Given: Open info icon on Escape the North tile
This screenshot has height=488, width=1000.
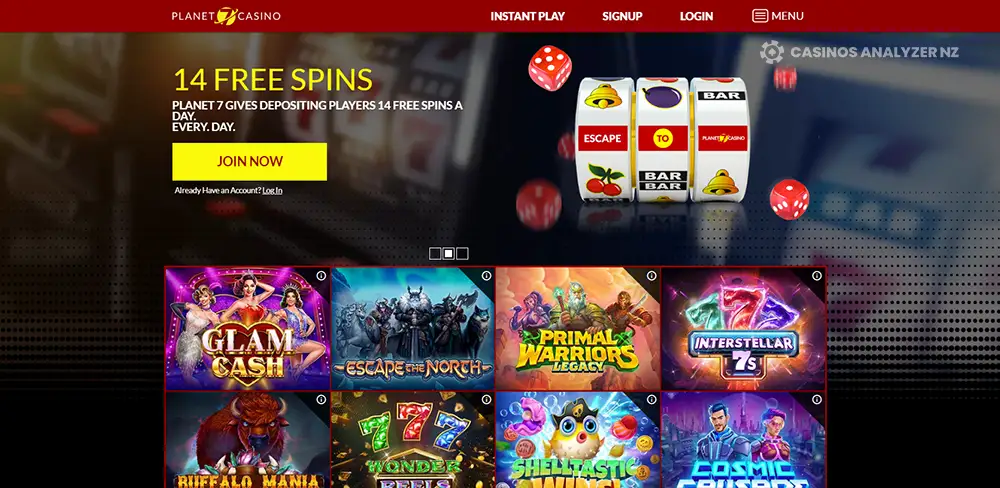Looking at the screenshot, I should [x=487, y=276].
